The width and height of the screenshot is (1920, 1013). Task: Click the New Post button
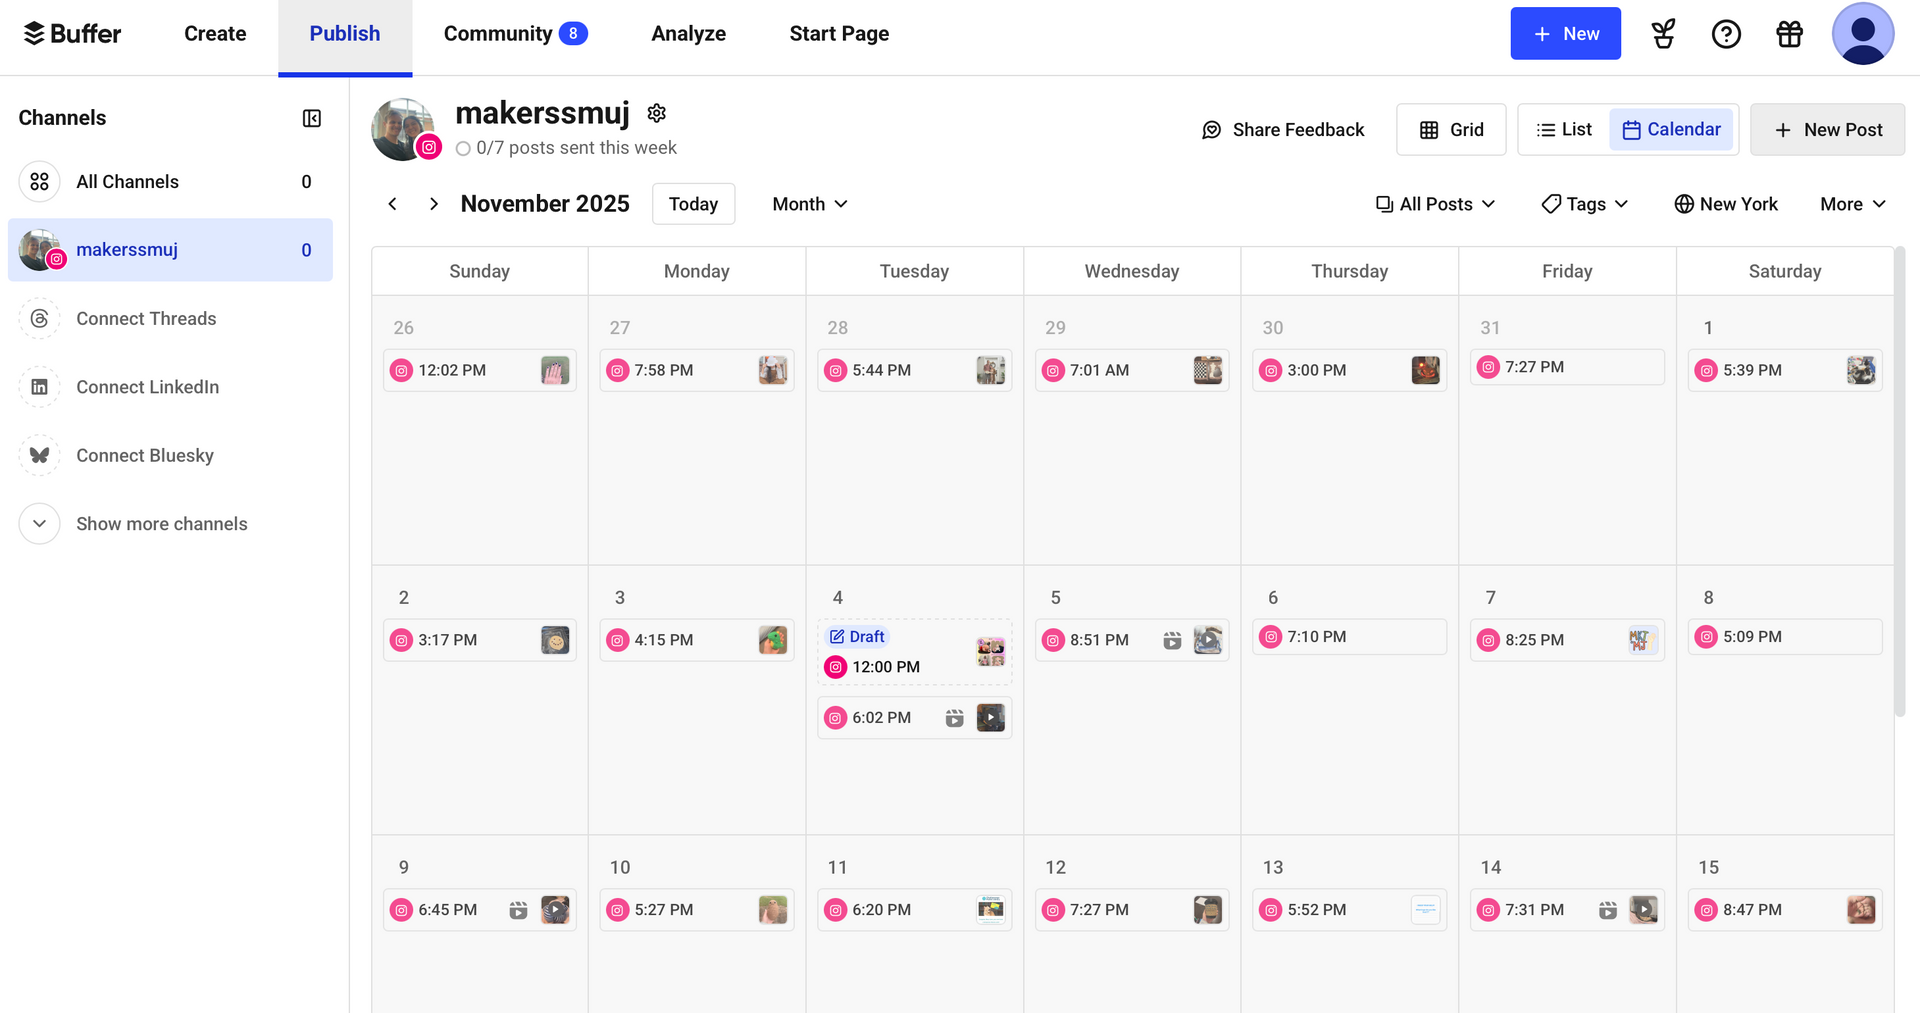click(1827, 129)
